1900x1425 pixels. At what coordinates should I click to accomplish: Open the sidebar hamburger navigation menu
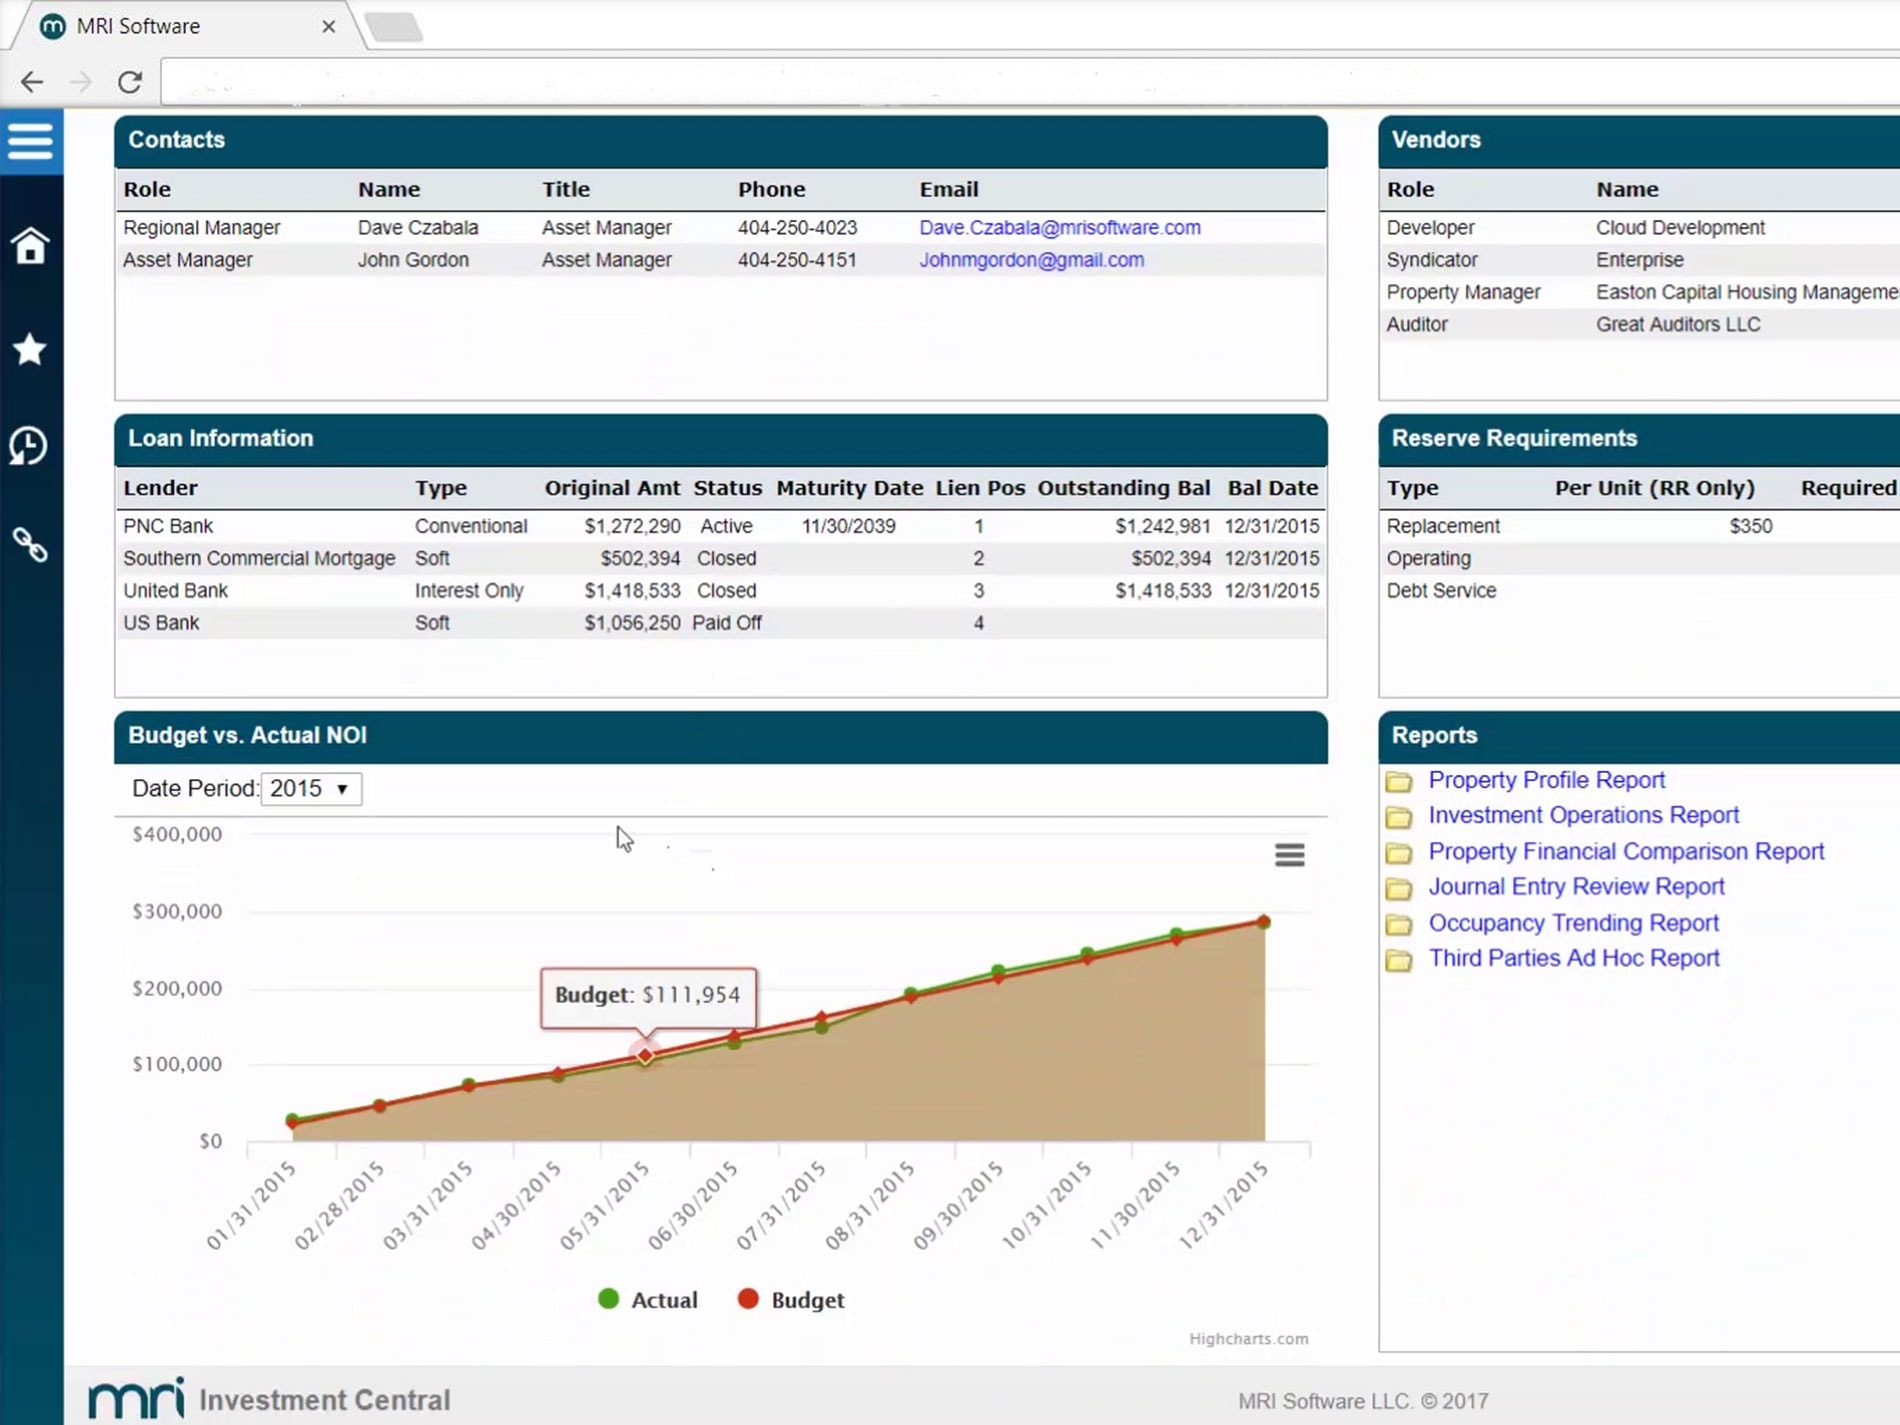click(x=31, y=141)
